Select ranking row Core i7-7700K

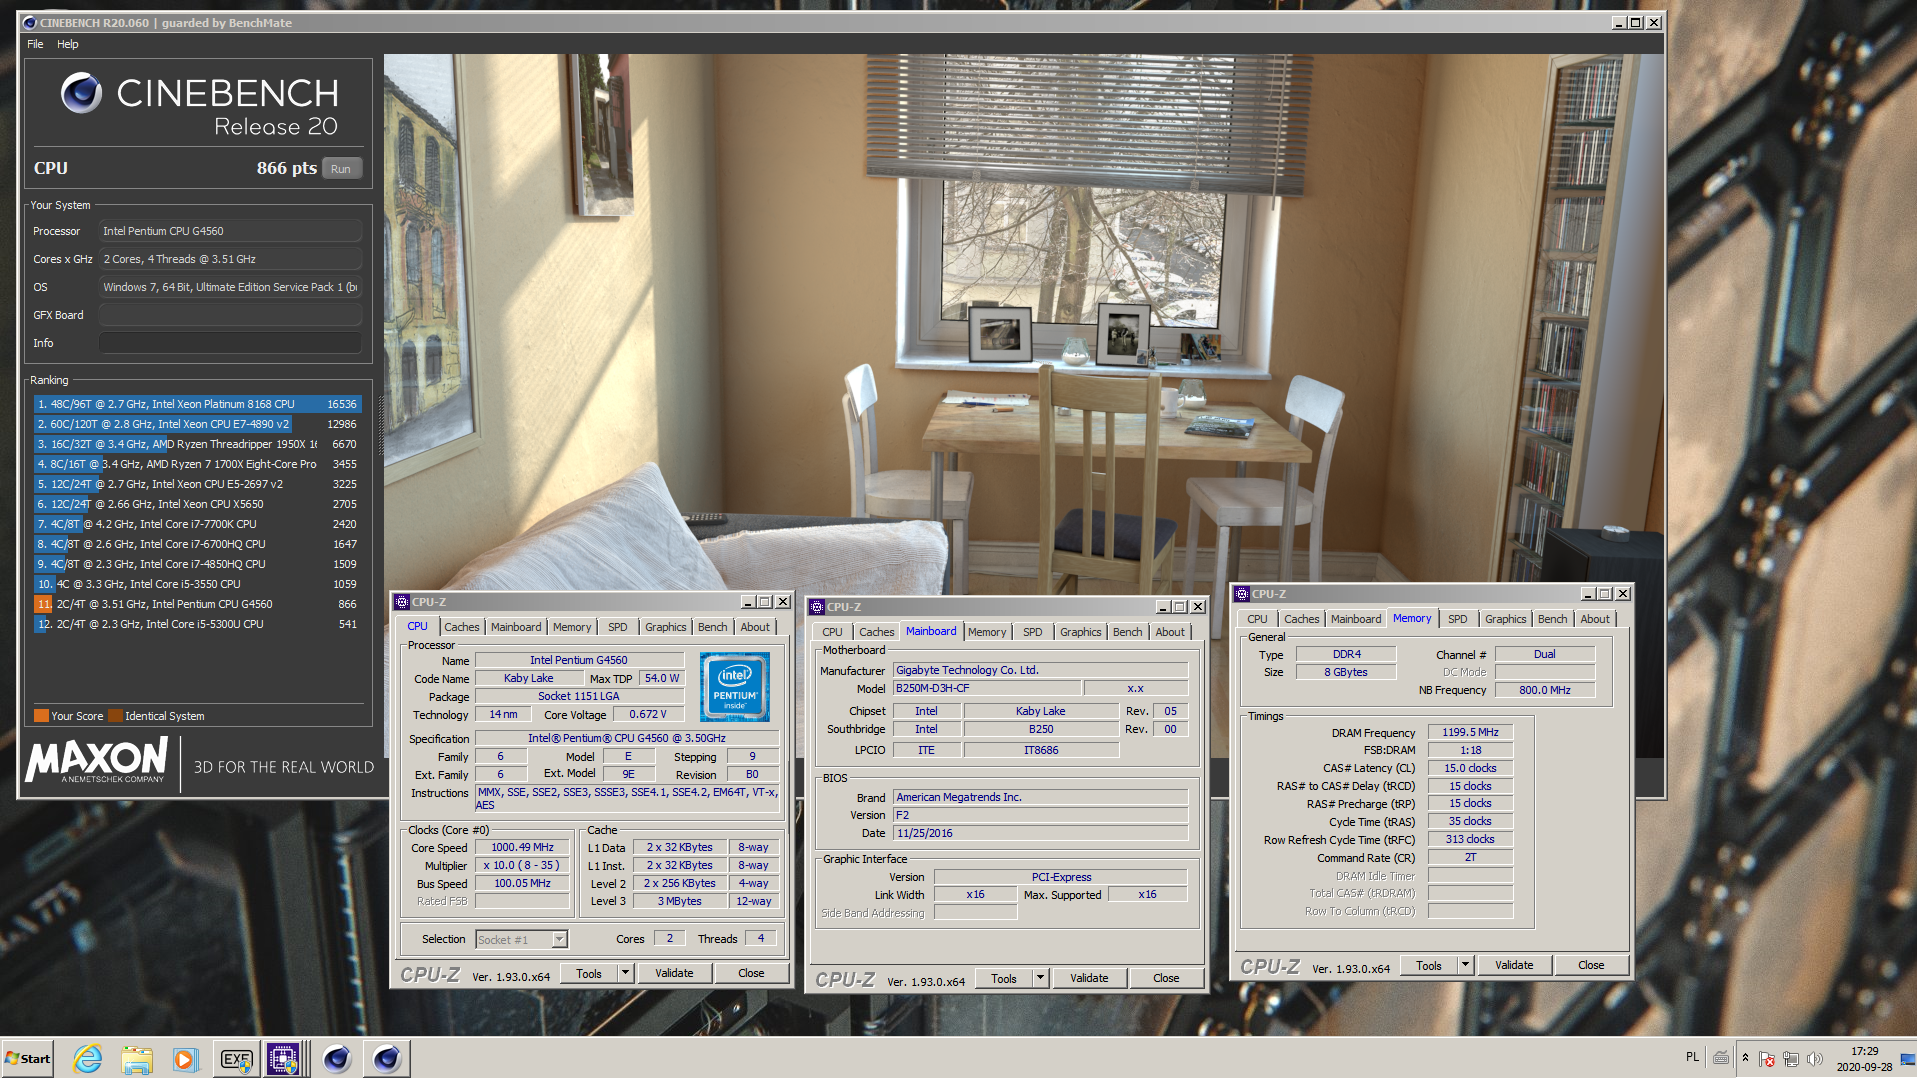click(x=197, y=524)
